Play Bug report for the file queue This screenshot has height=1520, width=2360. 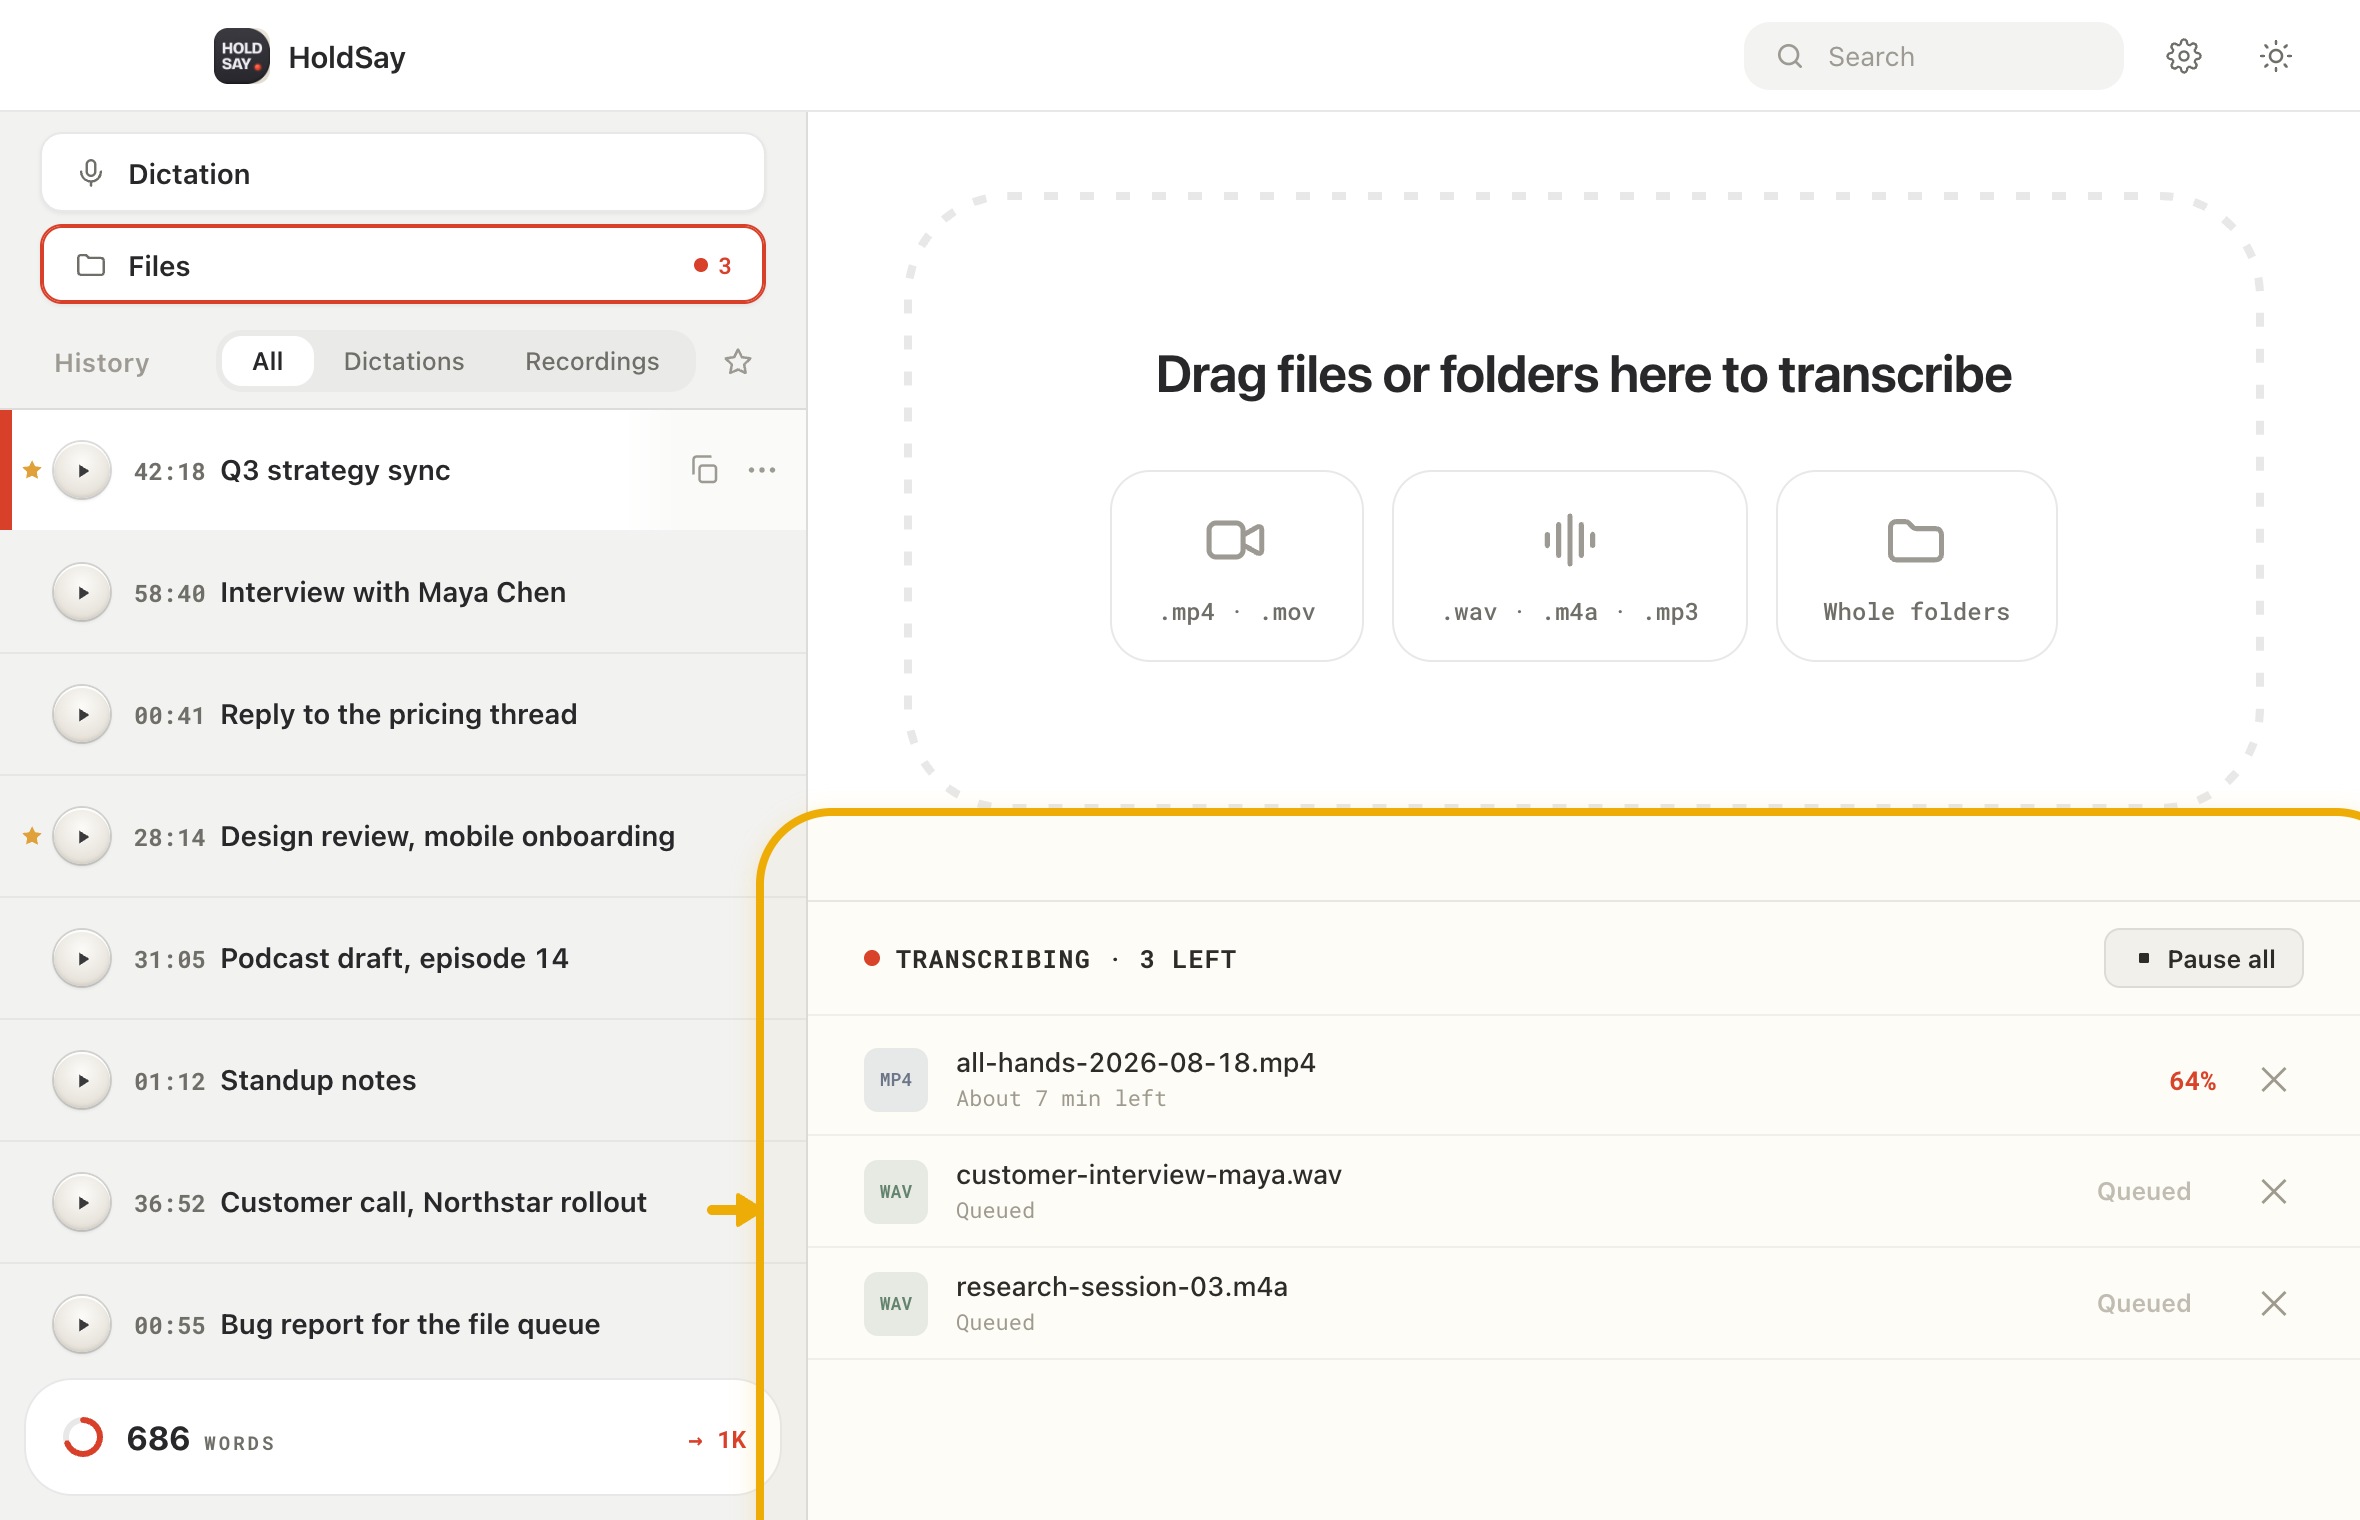pos(82,1324)
